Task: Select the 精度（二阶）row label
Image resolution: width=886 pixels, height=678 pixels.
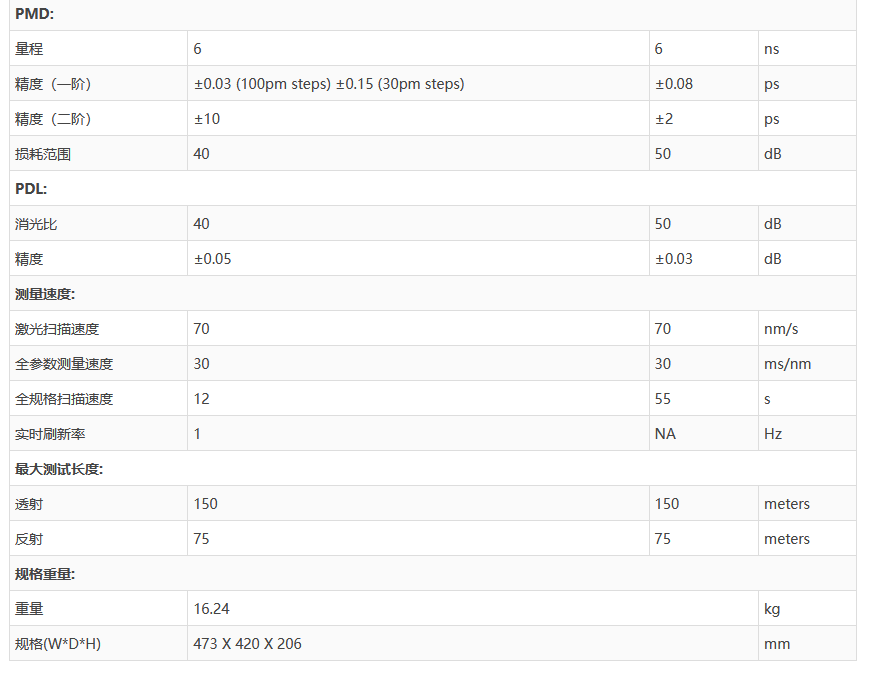Action: [54, 119]
